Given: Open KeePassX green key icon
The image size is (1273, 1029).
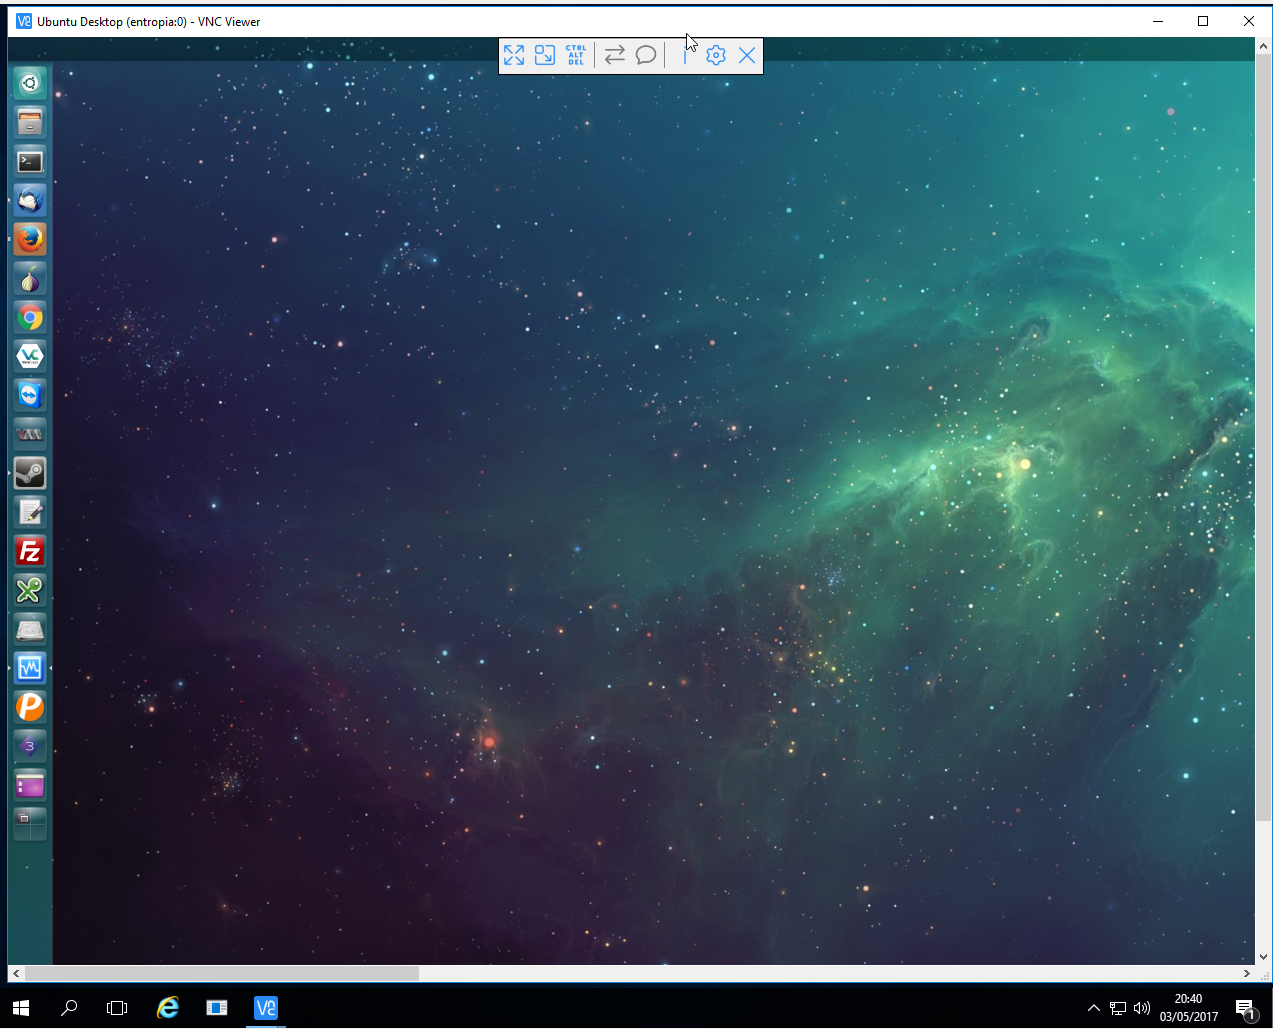Looking at the screenshot, I should (x=30, y=590).
